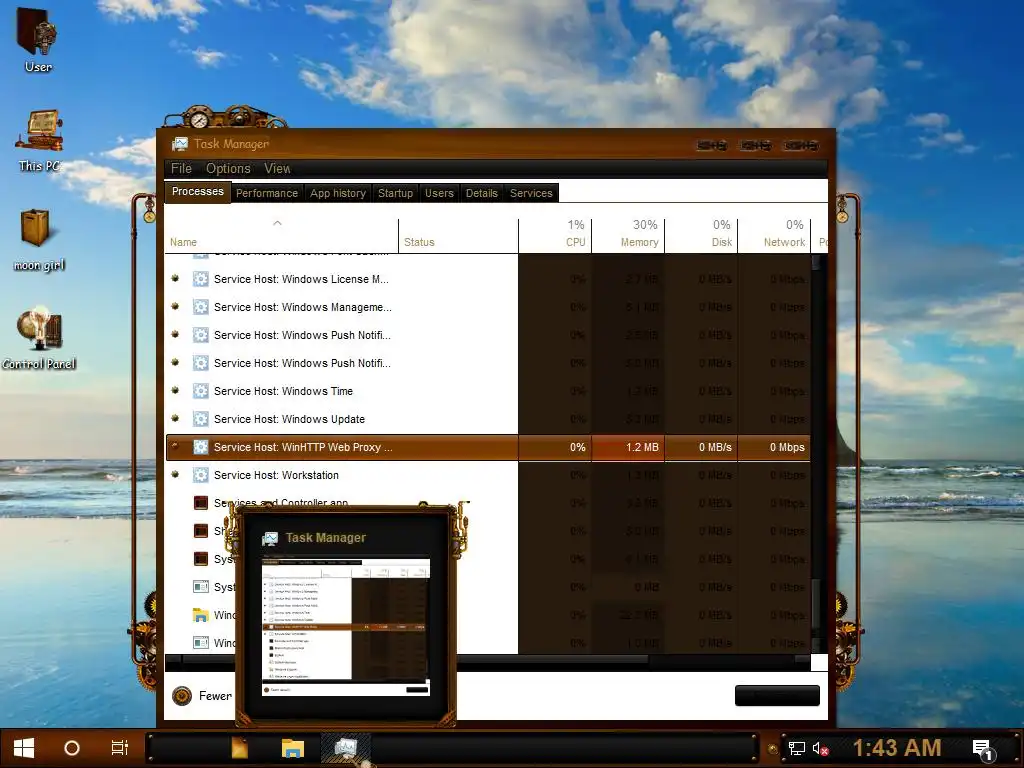Click gear icon of Windows Time row
Viewport: 1024px width, 768px height.
pos(200,391)
